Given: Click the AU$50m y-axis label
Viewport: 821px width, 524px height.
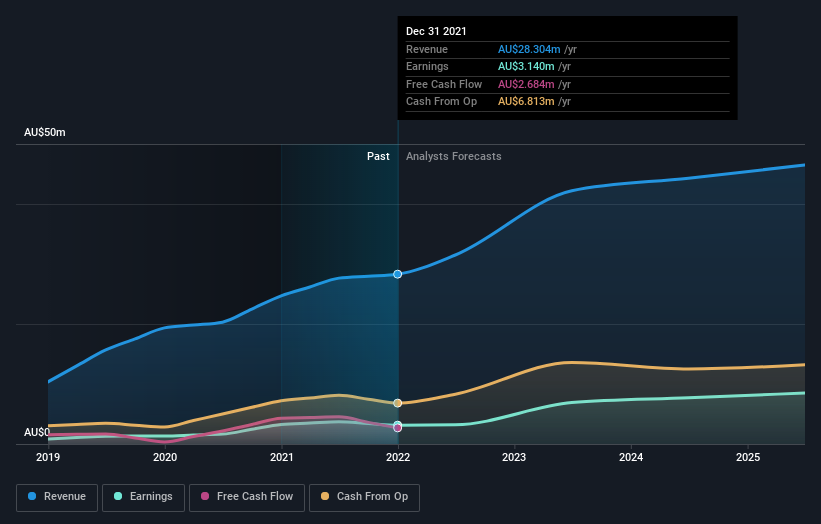Looking at the screenshot, I should pos(45,132).
